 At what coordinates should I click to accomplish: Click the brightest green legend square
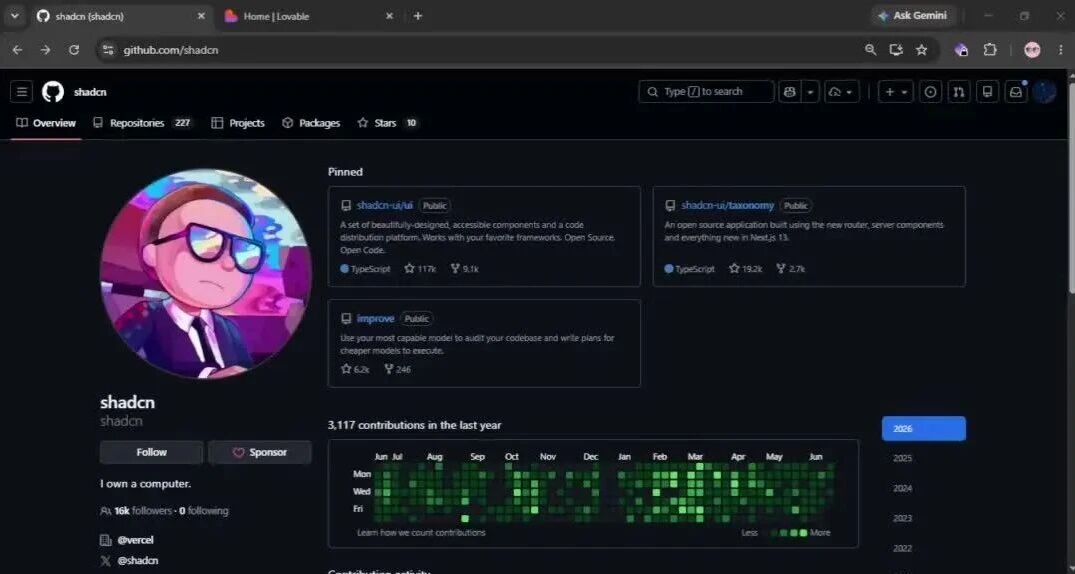(804, 533)
